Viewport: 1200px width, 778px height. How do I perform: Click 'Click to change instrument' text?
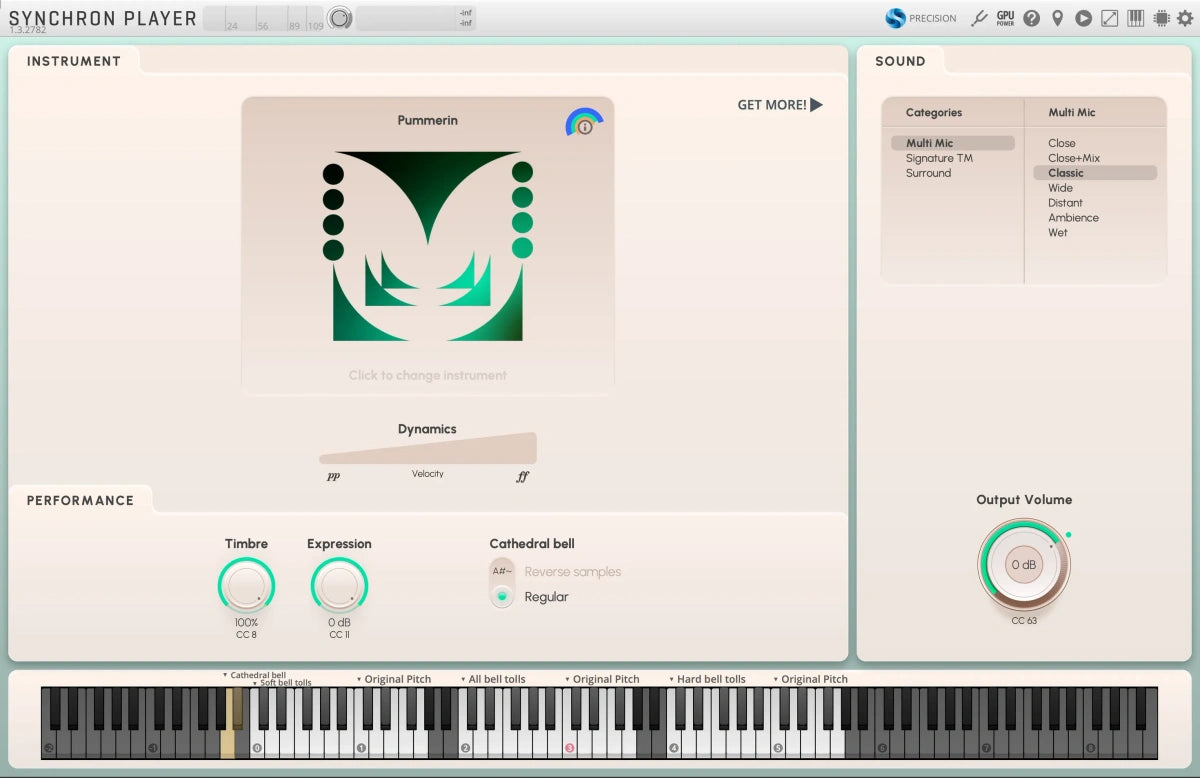428,375
